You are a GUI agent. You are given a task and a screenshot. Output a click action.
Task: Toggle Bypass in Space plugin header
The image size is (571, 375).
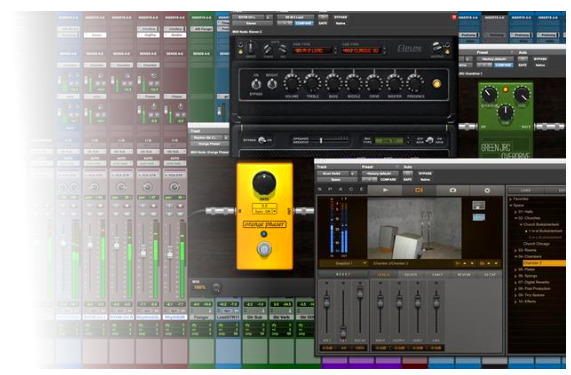click(x=425, y=173)
